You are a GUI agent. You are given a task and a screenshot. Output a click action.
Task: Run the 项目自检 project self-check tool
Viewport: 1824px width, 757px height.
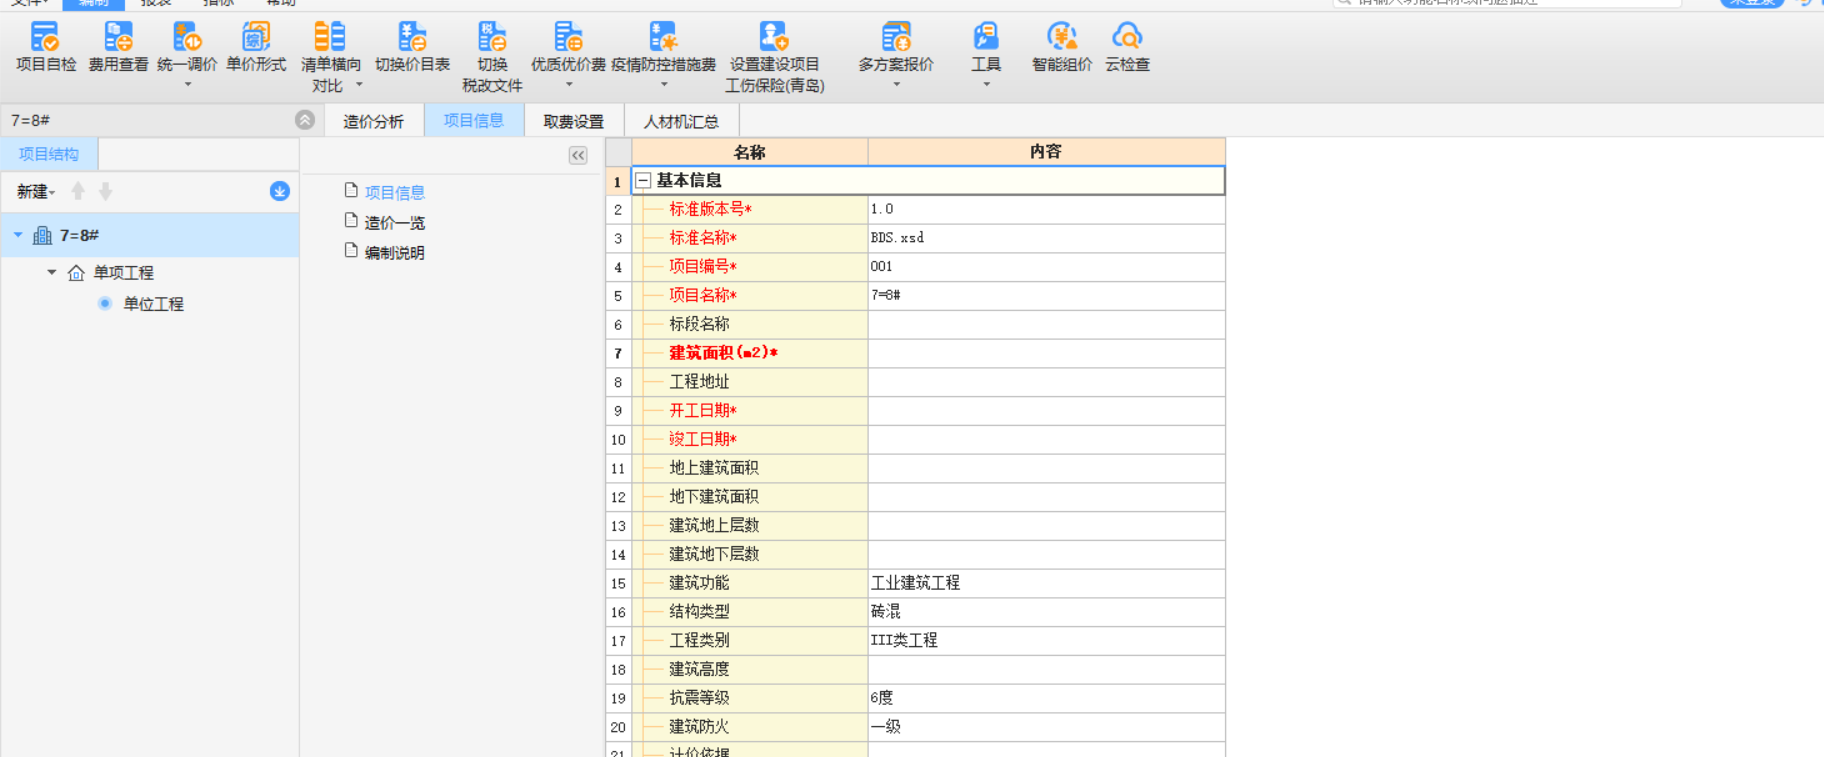pos(45,47)
